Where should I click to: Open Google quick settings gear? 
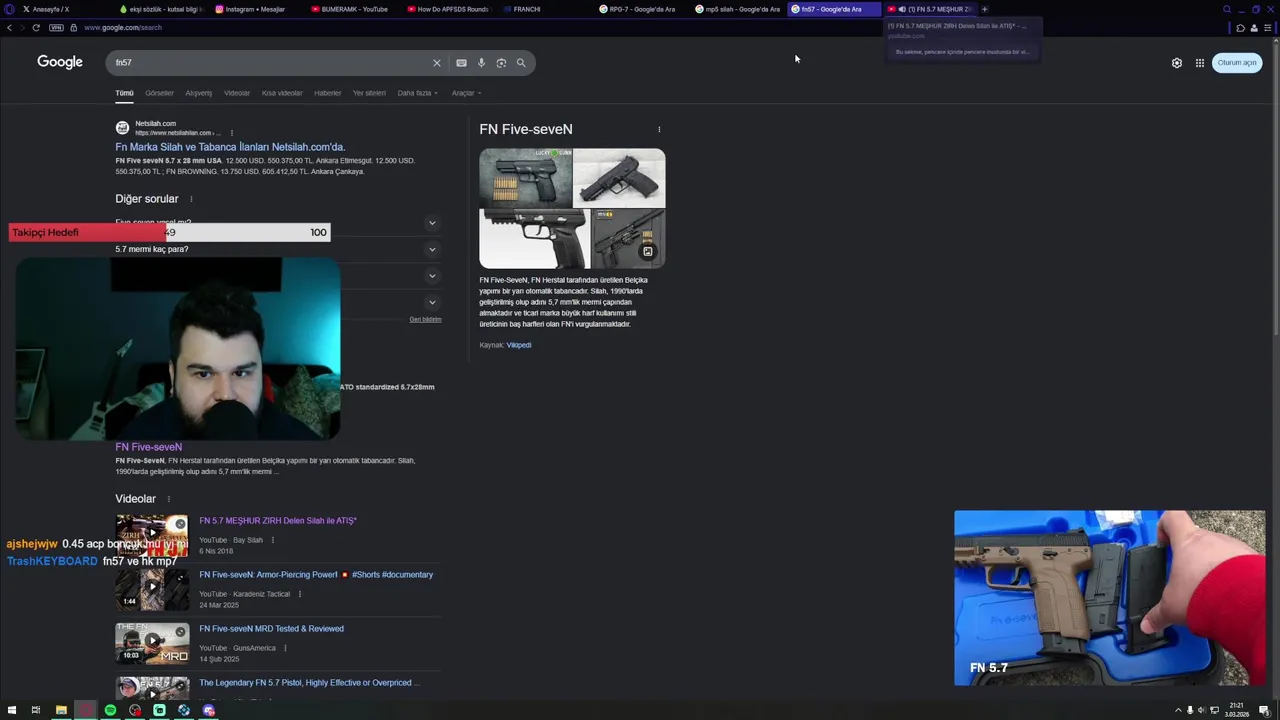[1177, 63]
